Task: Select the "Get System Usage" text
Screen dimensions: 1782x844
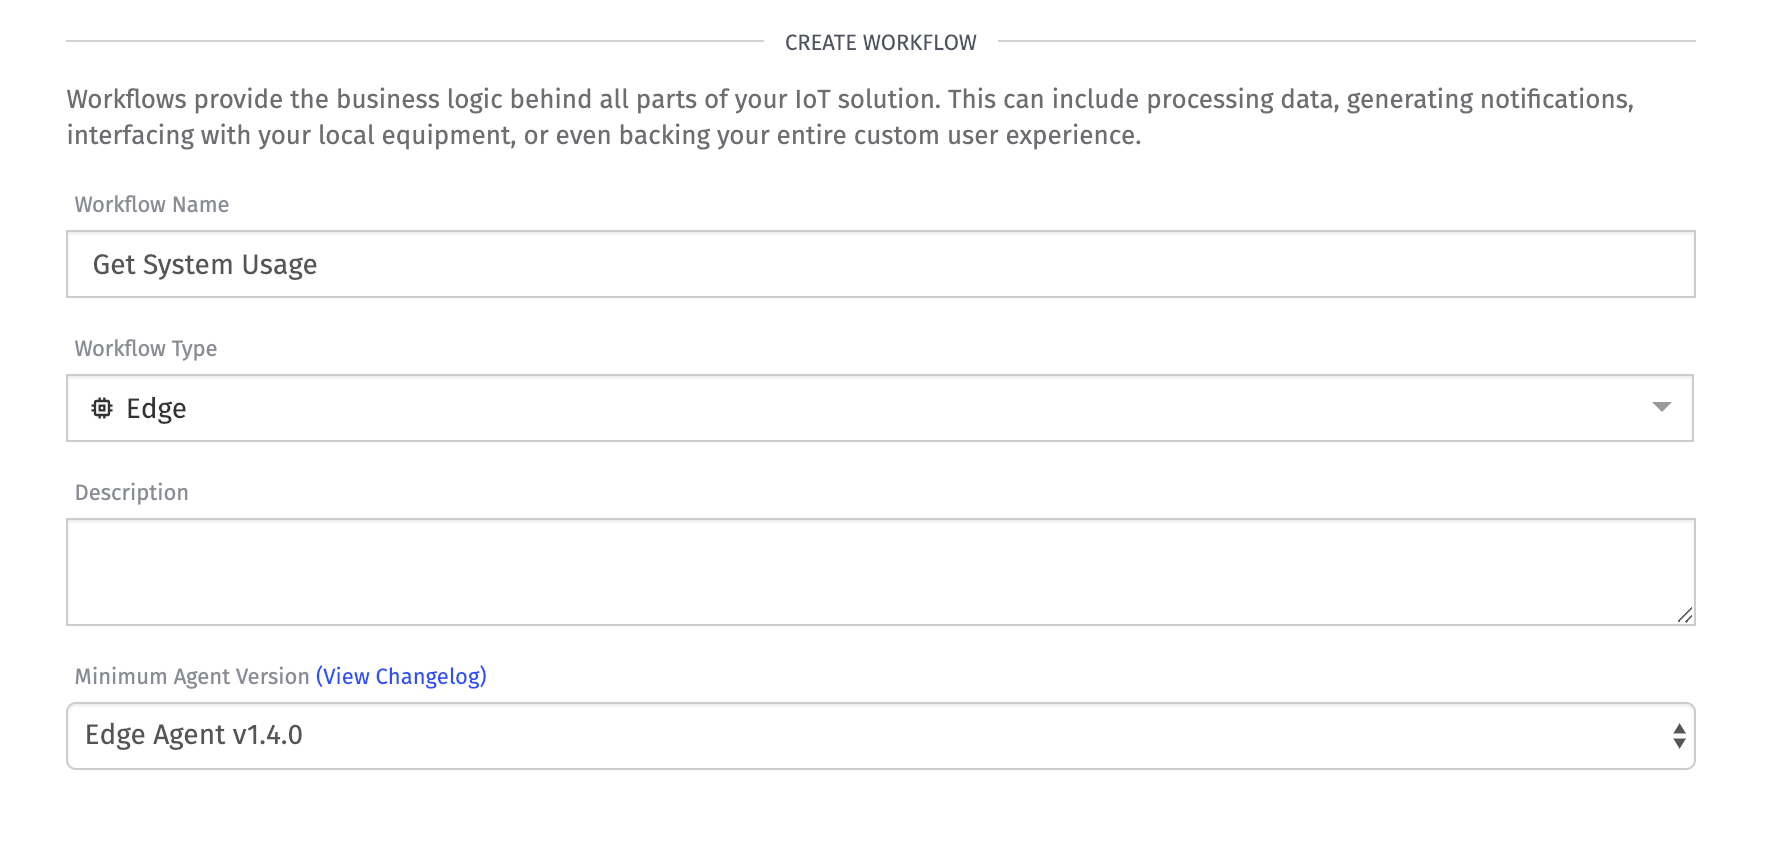Action: pos(205,265)
